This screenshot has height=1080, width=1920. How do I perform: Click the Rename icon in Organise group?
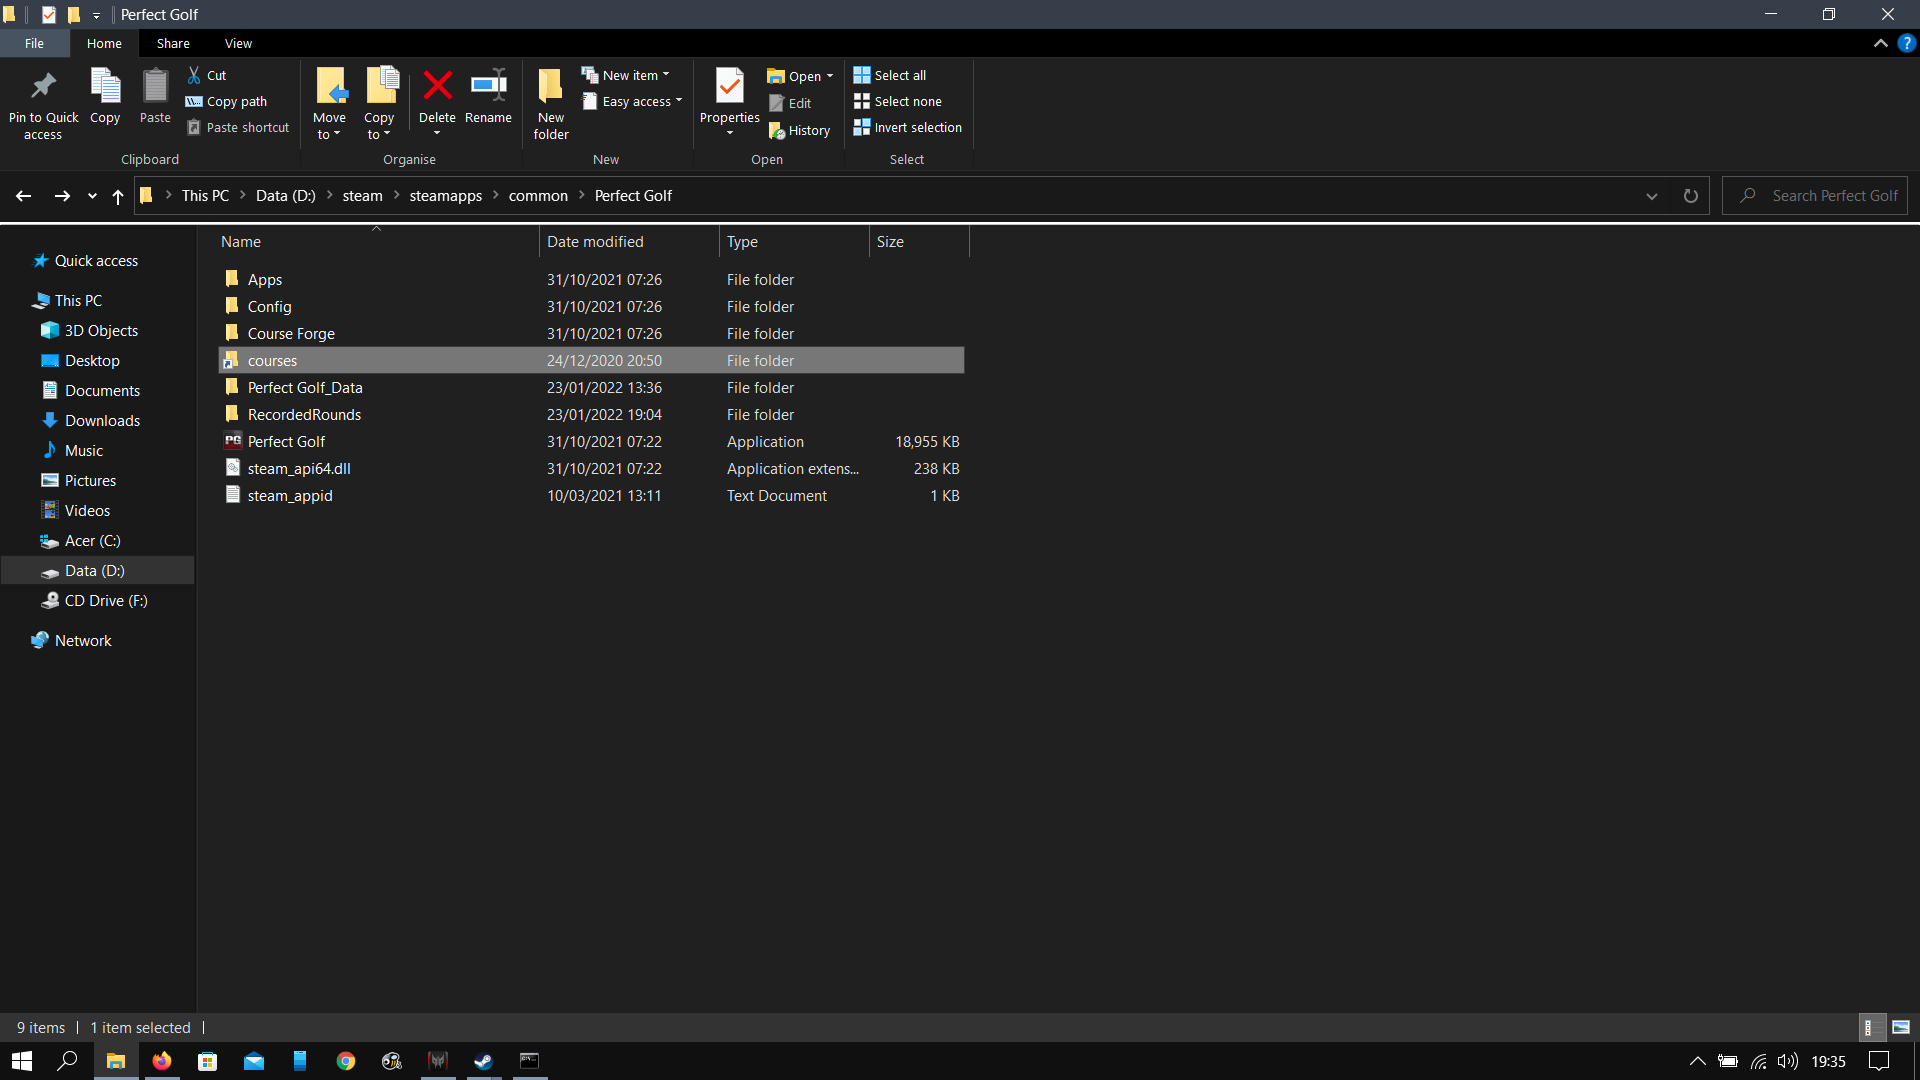488,86
